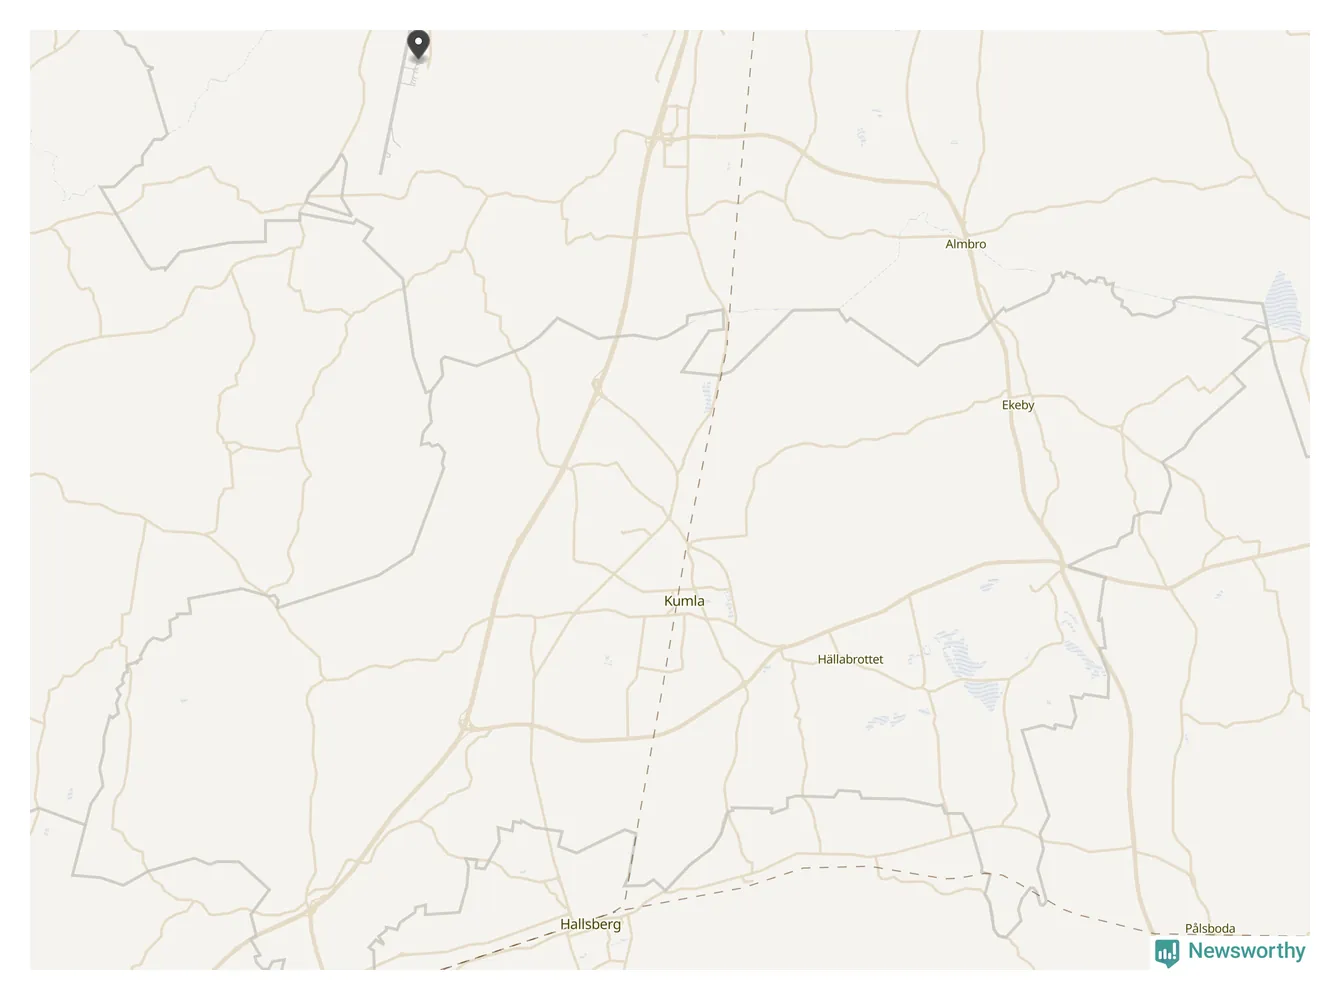
Task: Click the Ekeby place label
Action: tap(1018, 405)
